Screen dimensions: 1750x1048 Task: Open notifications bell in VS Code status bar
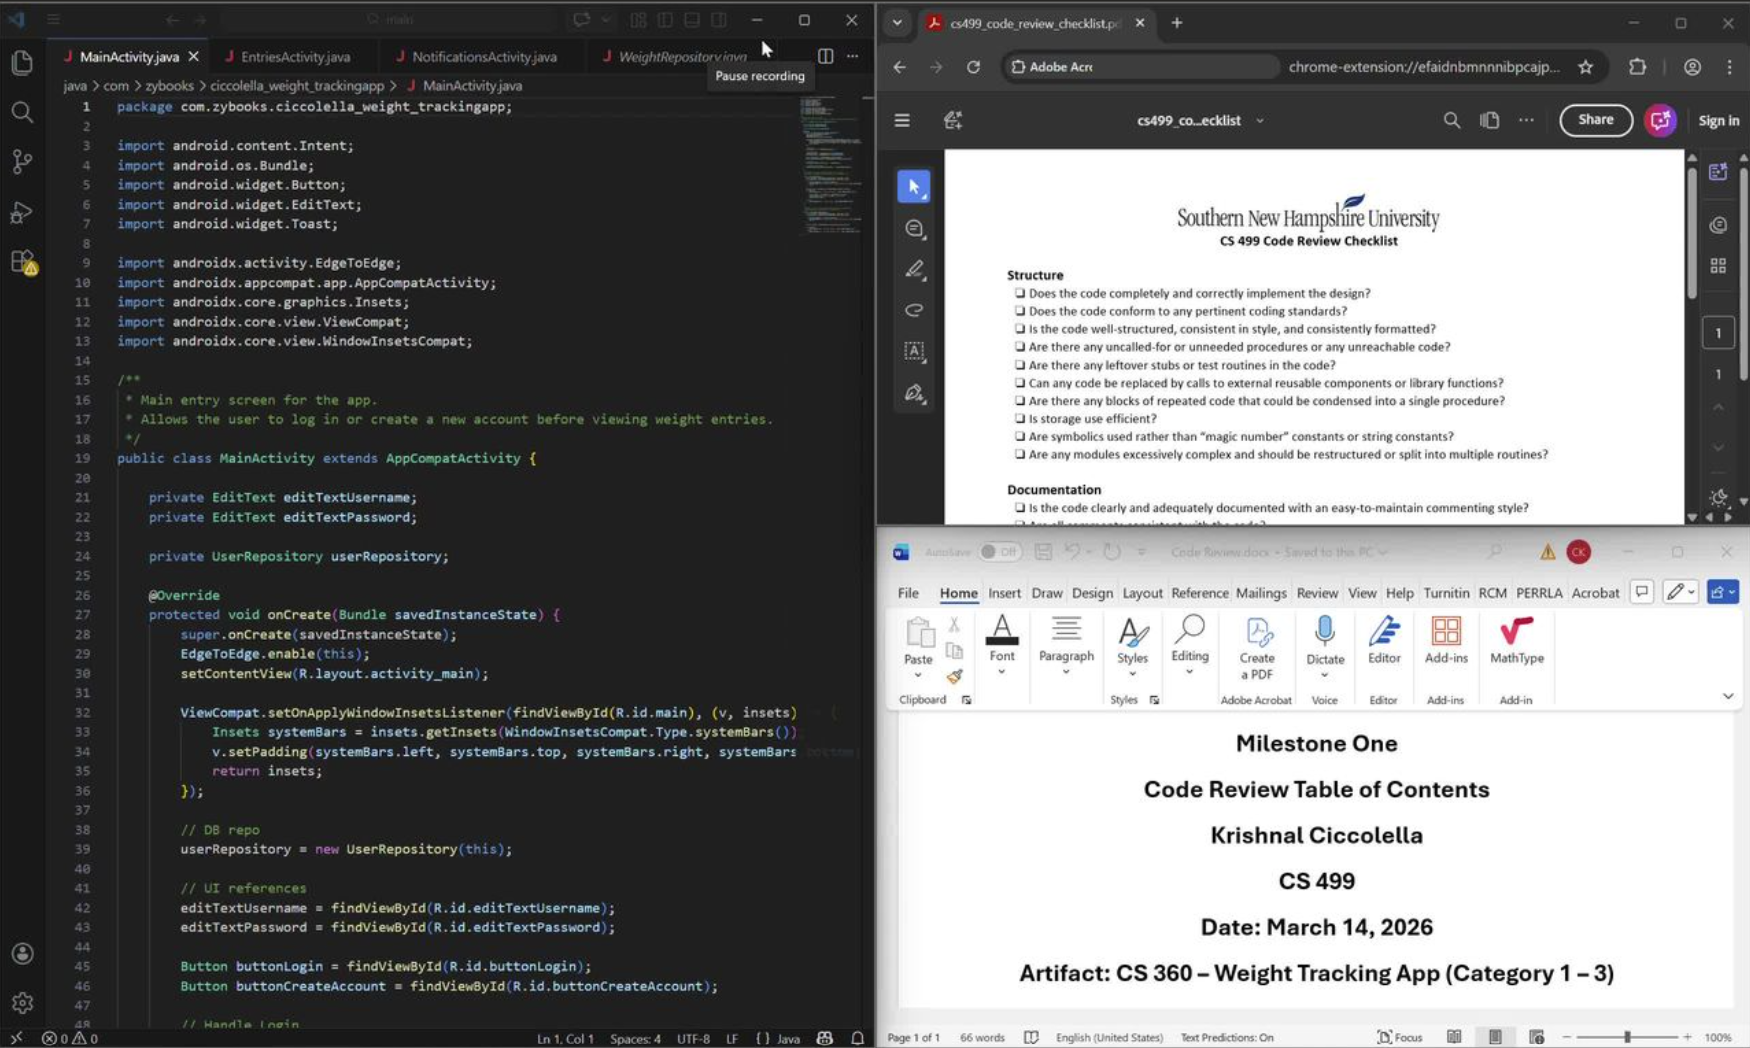(857, 1038)
